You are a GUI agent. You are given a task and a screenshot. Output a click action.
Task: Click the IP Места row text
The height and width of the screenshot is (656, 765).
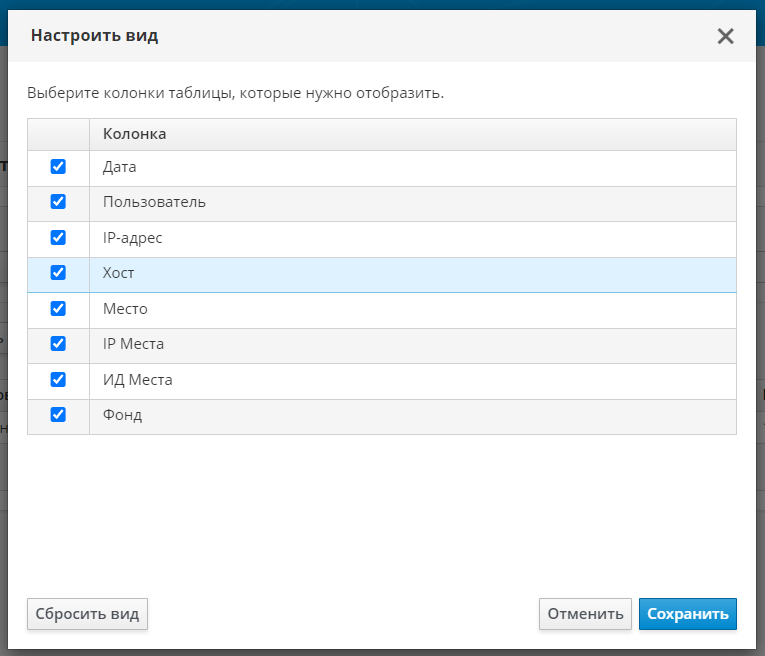click(x=133, y=345)
